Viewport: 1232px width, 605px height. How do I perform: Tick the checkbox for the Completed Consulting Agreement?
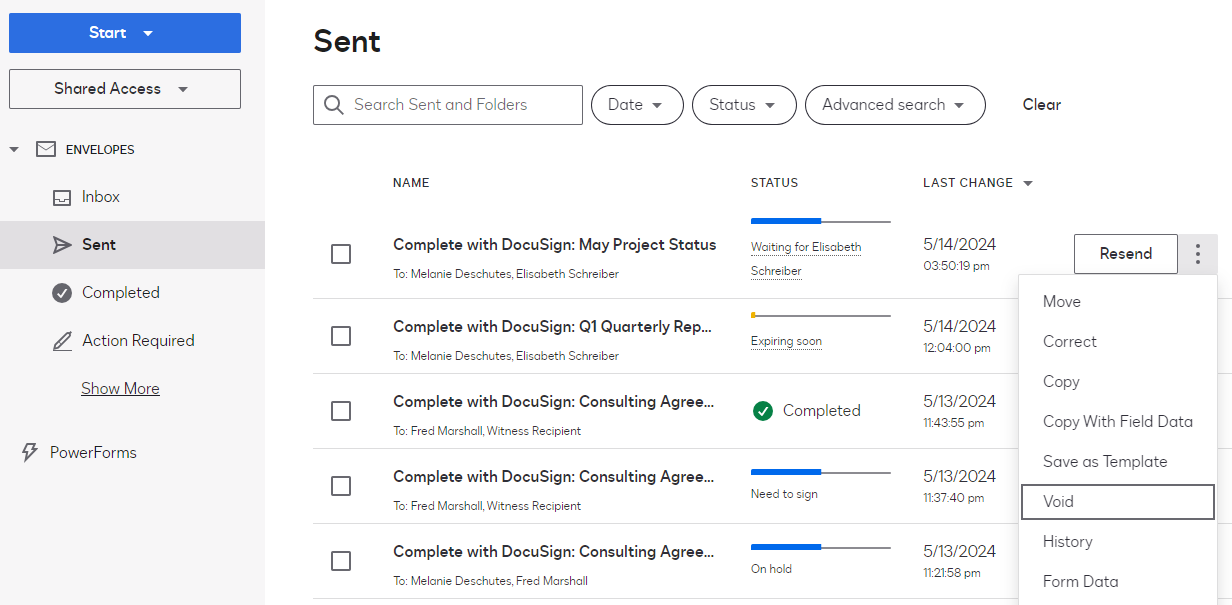(x=341, y=411)
